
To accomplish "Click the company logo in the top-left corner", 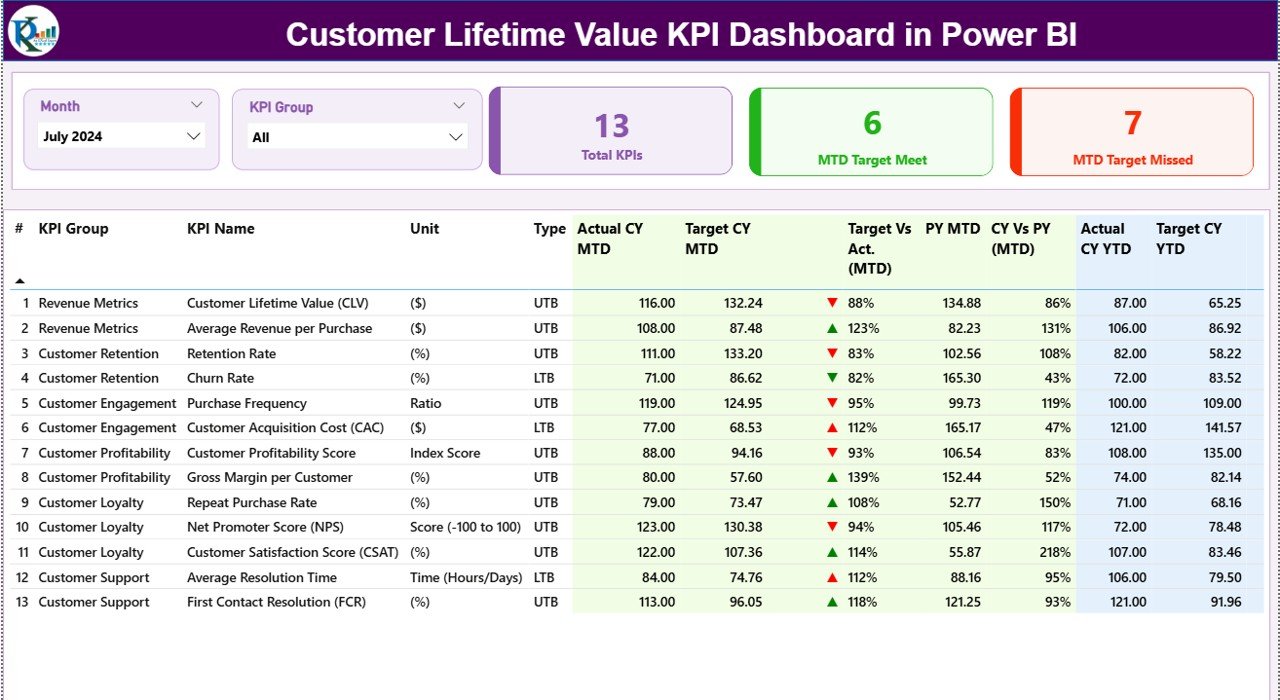I will [31, 31].
